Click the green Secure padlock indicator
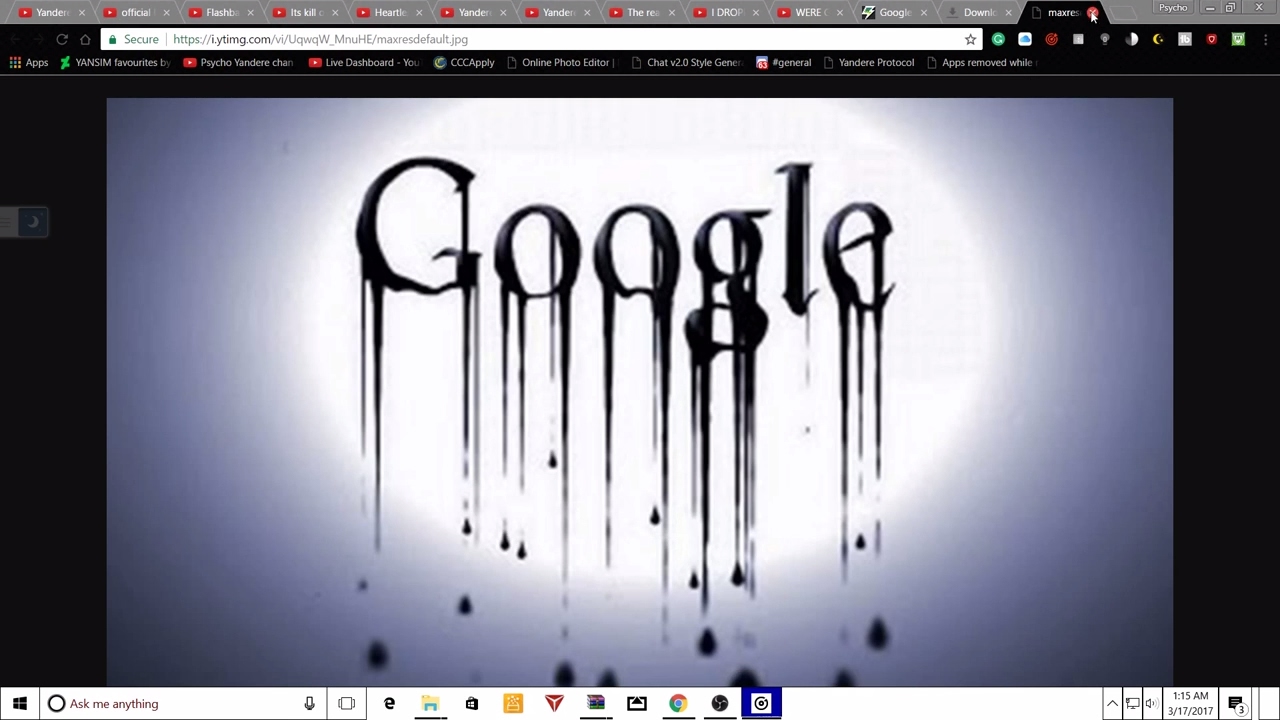The image size is (1280, 720). click(133, 39)
